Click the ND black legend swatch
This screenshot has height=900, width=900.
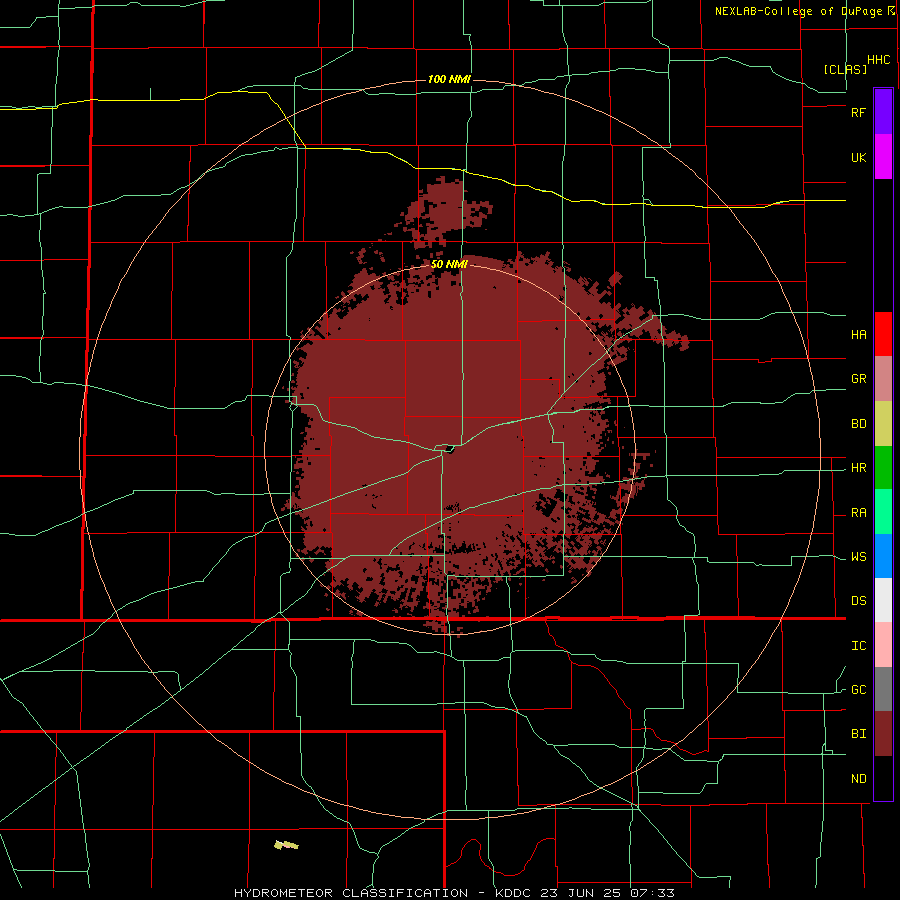click(x=883, y=778)
